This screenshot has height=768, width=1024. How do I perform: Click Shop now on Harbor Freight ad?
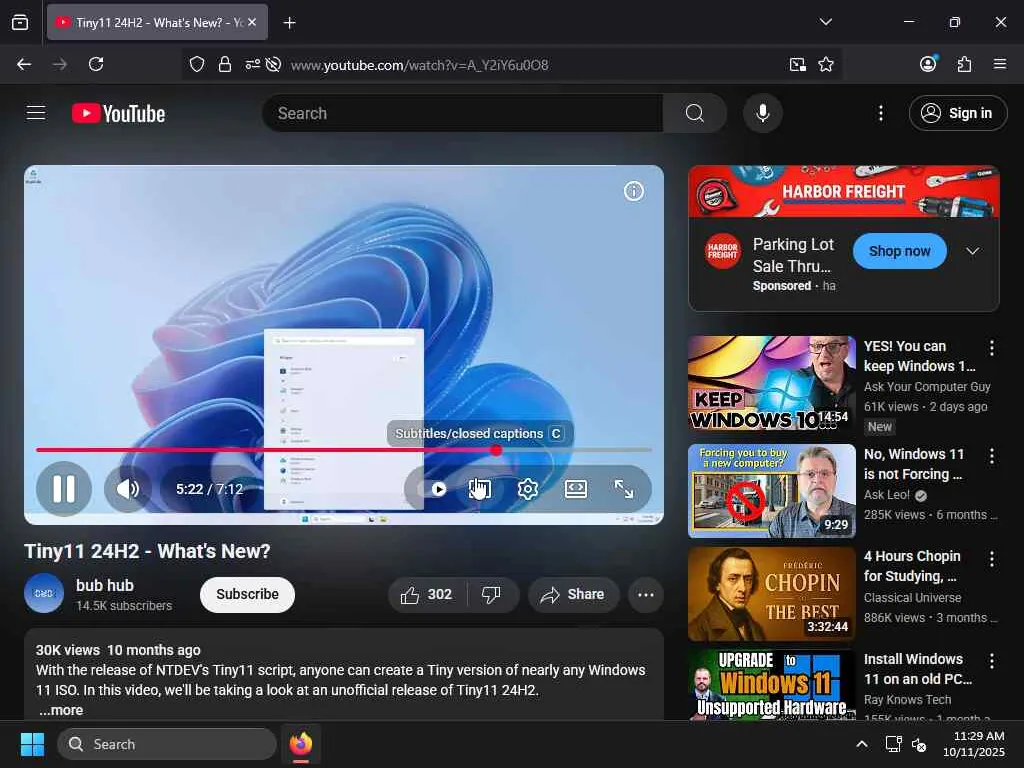(899, 251)
